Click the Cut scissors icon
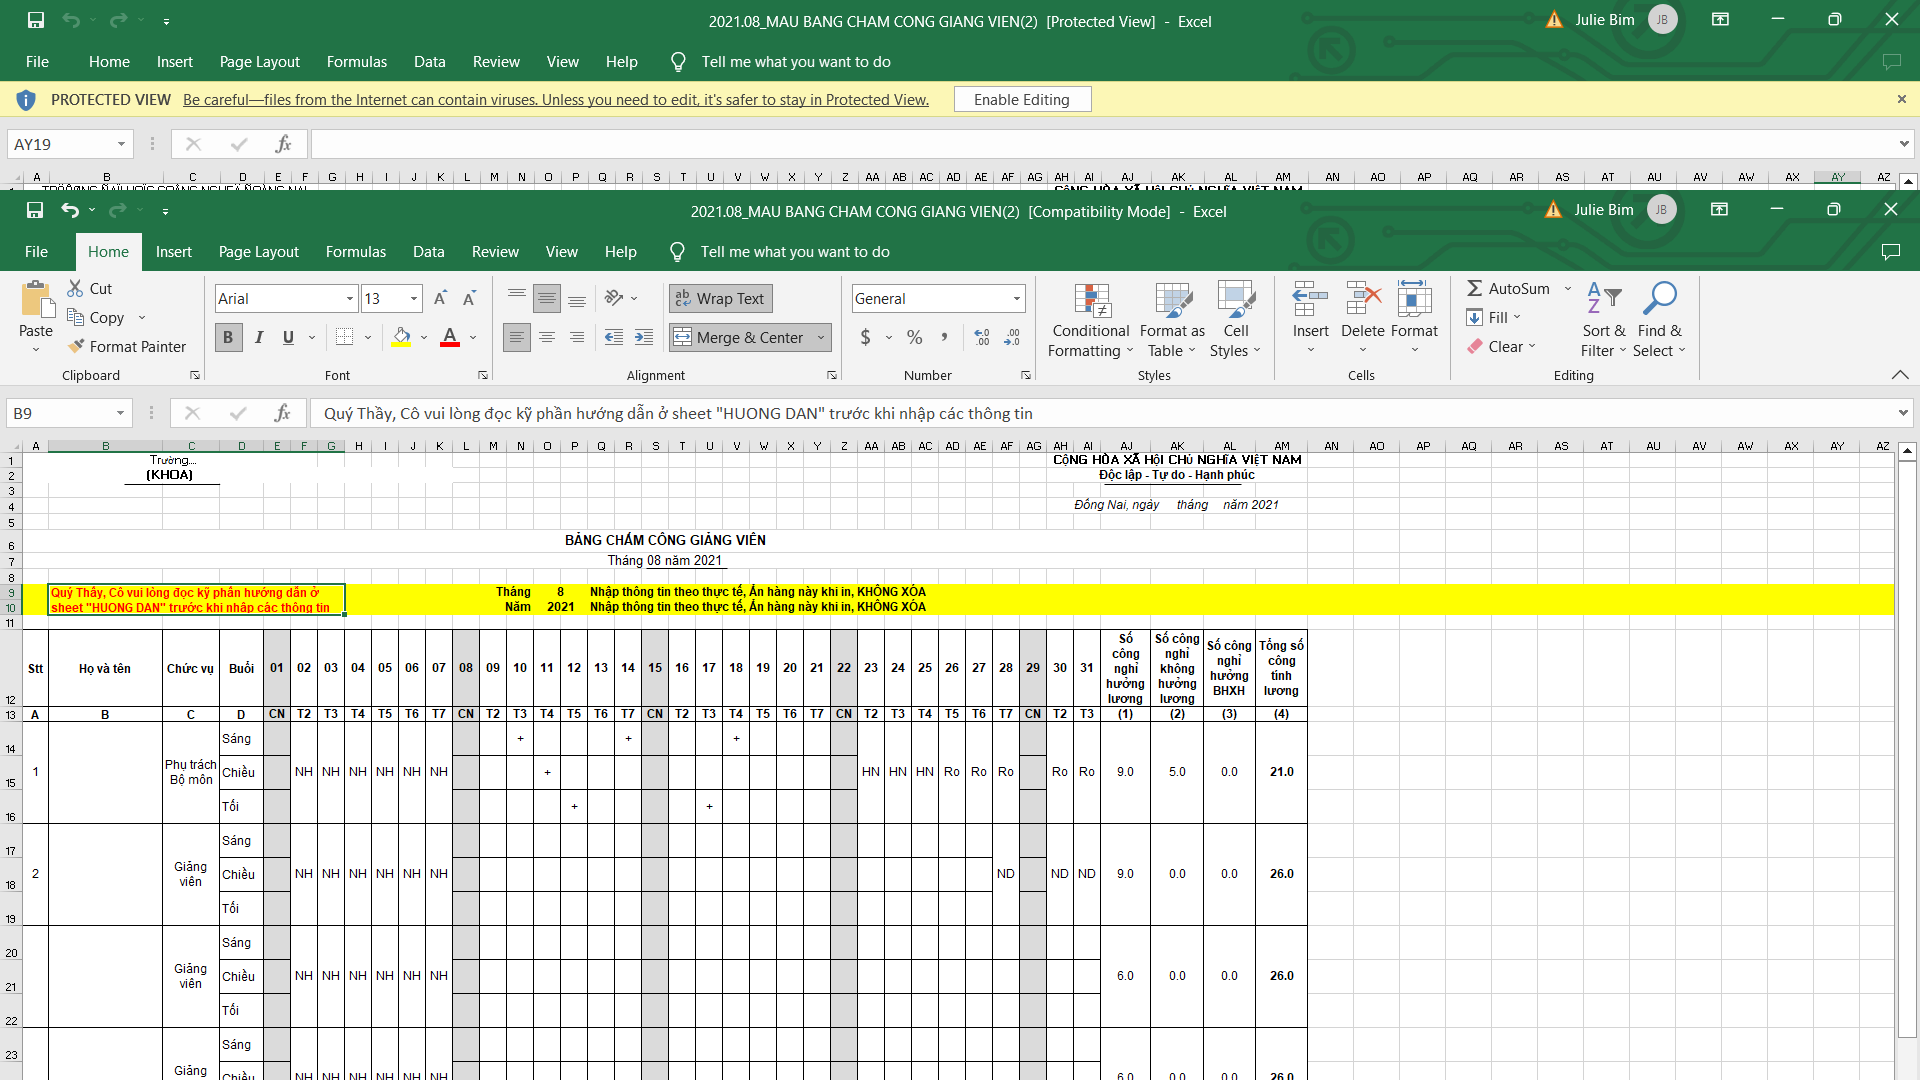The width and height of the screenshot is (1920, 1080). click(75, 288)
